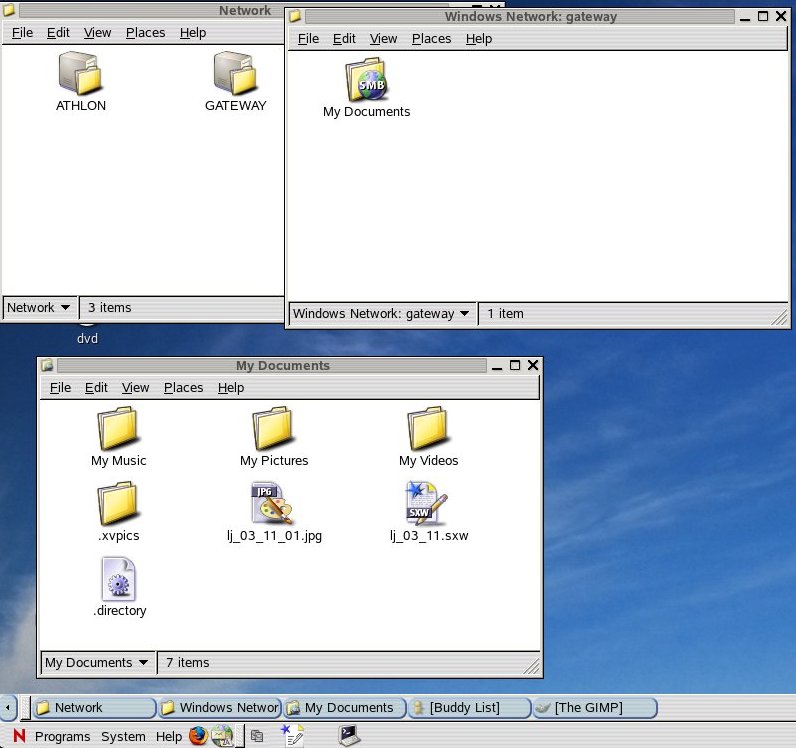The width and height of the screenshot is (796, 748).
Task: Switch to The GIMP taskbar button
Action: pos(594,708)
